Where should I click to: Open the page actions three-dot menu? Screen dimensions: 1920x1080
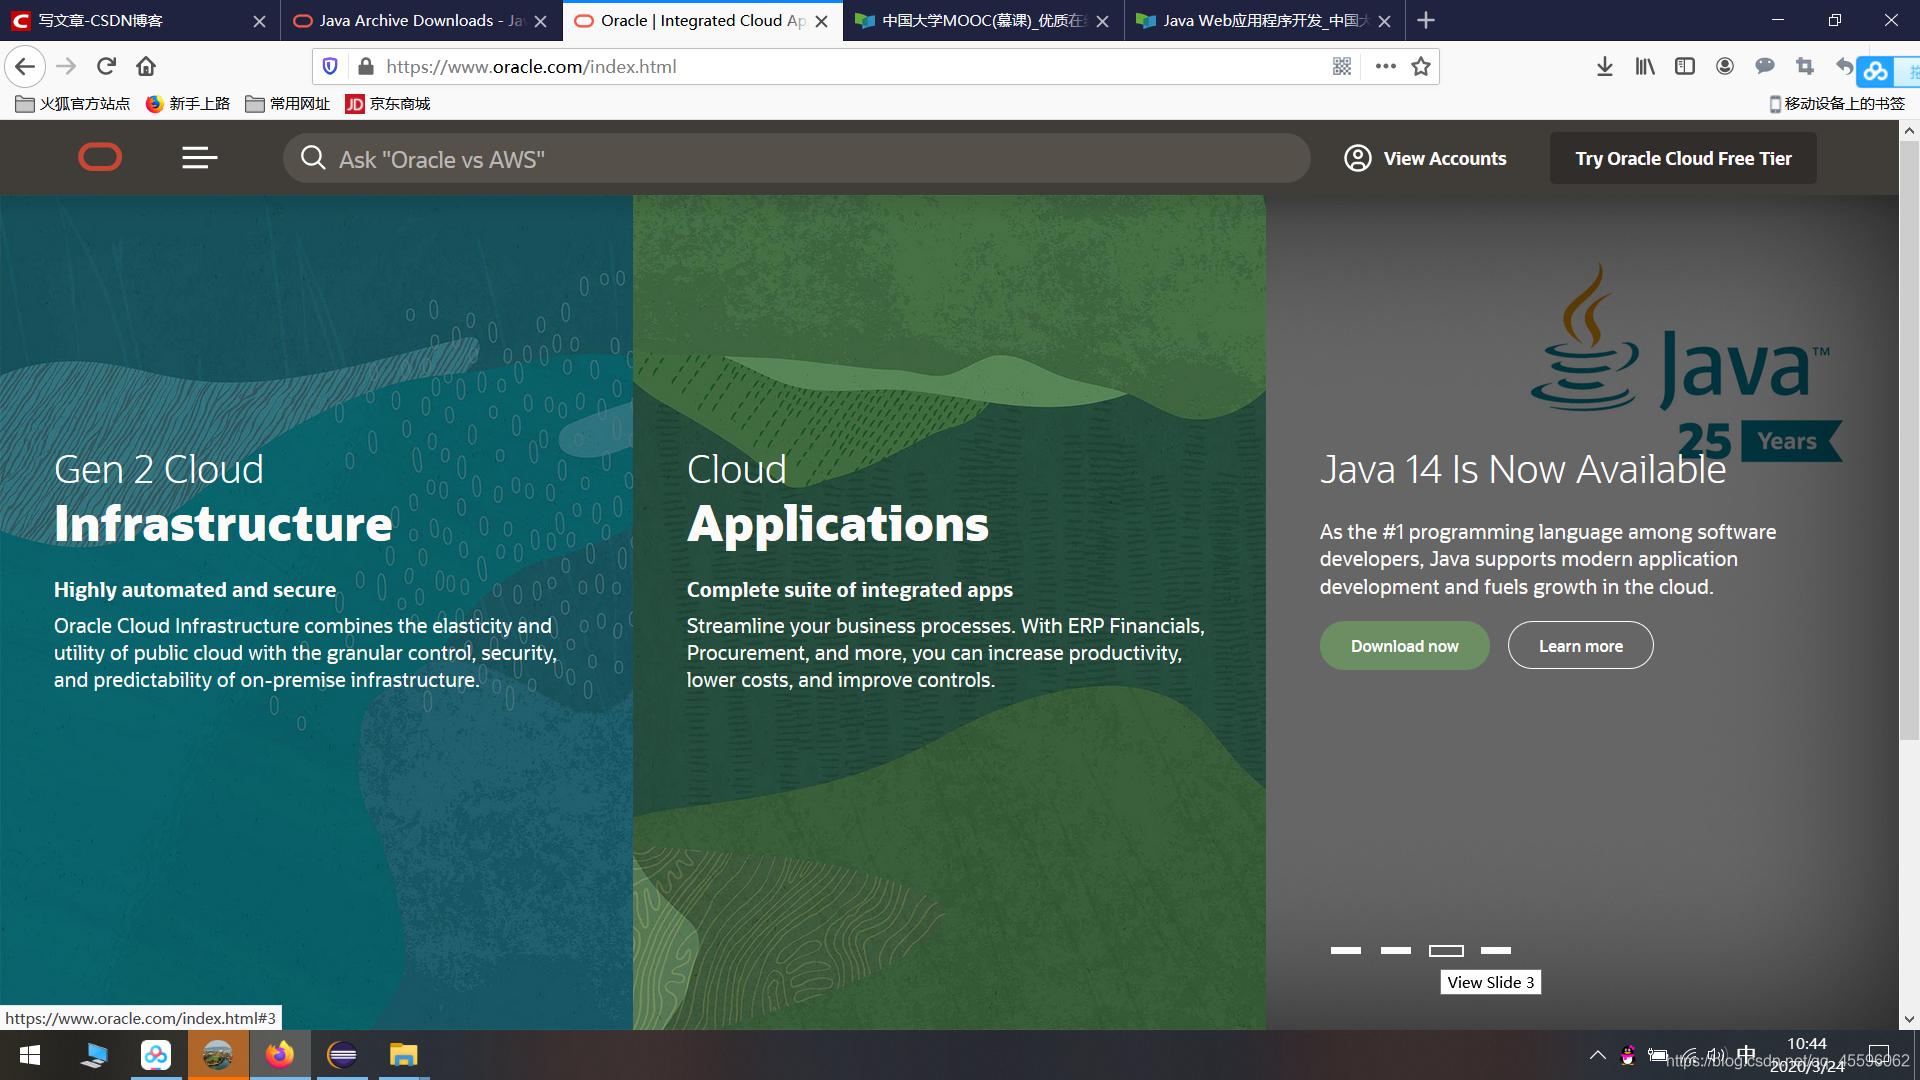[x=1385, y=67]
